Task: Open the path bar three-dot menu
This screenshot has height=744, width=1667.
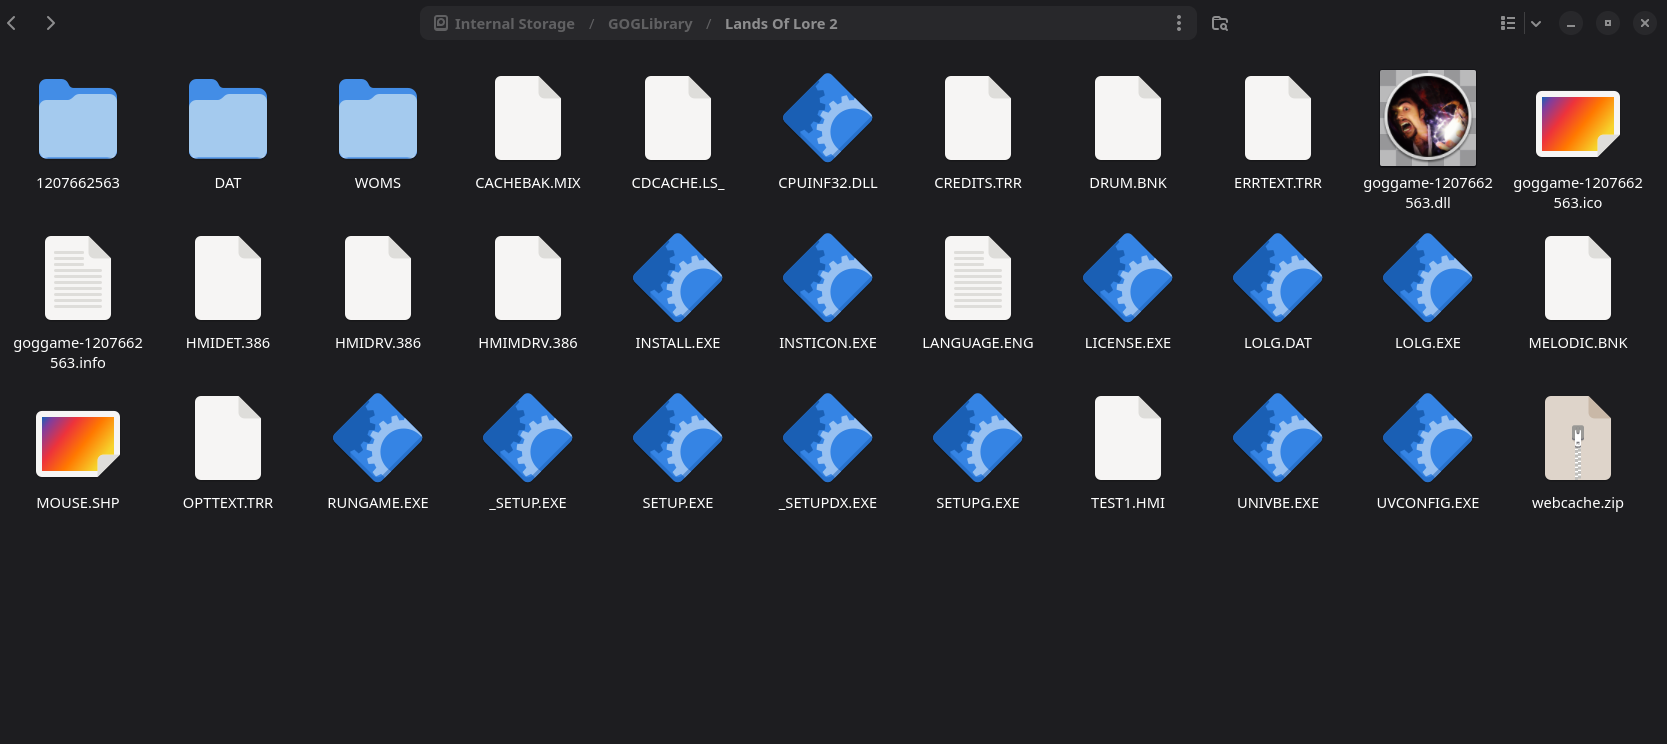Action: (1179, 23)
